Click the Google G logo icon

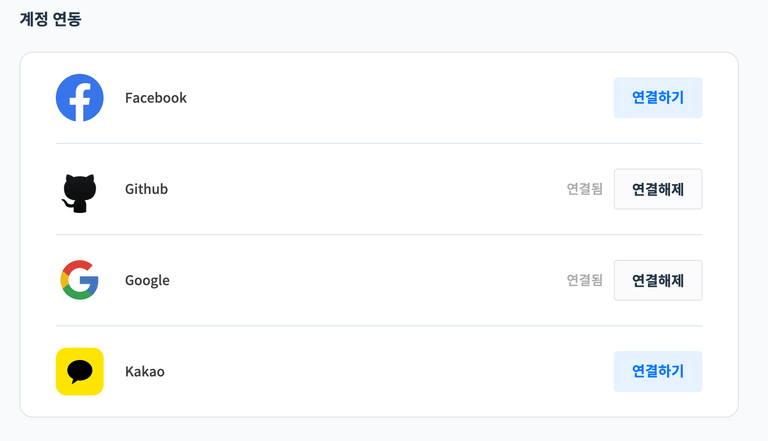click(x=79, y=280)
